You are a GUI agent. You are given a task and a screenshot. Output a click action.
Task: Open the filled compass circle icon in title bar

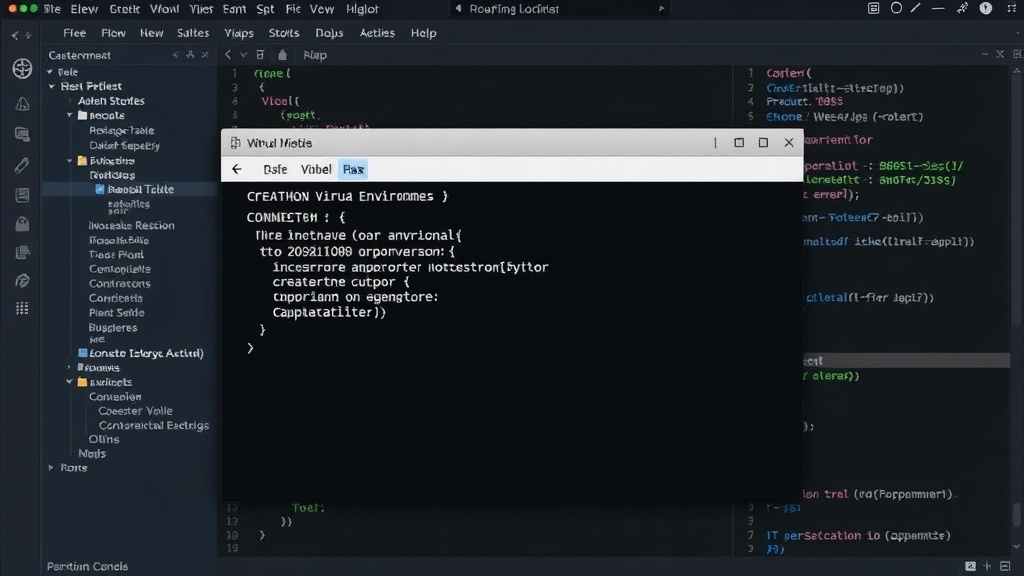(x=985, y=8)
